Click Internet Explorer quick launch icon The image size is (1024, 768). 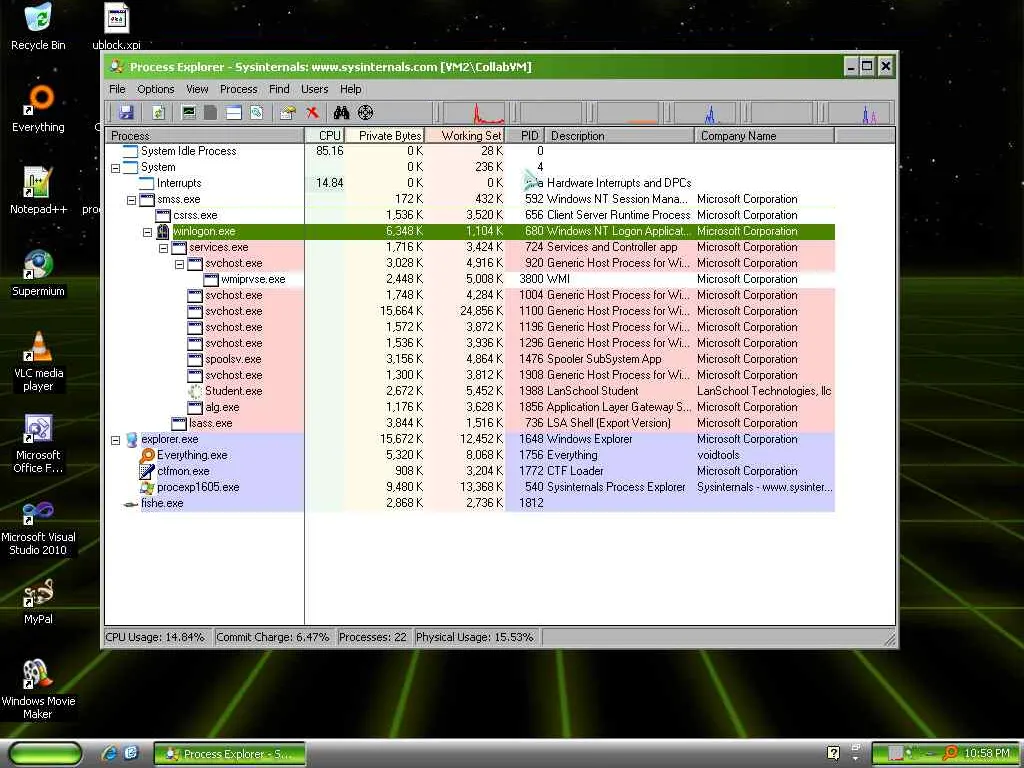coord(110,753)
